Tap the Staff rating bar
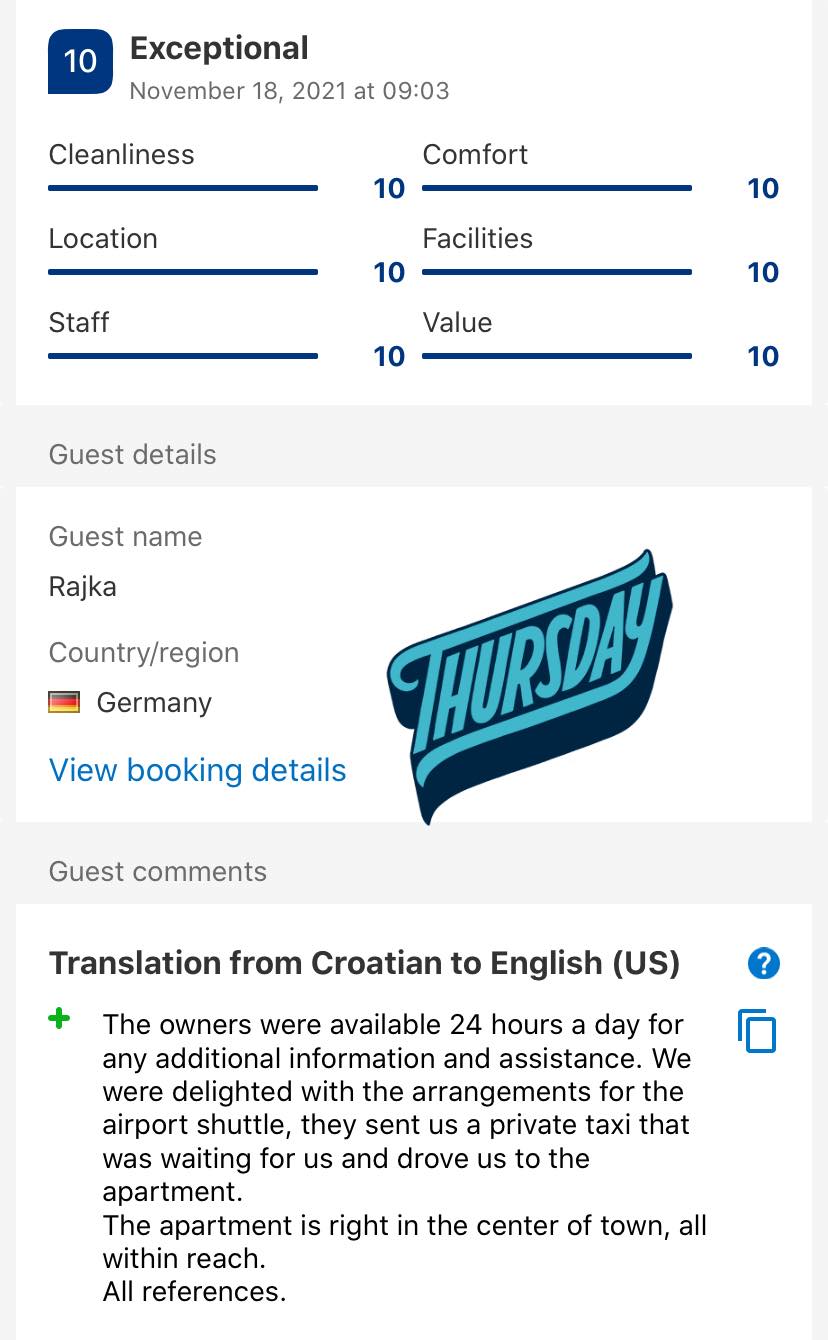This screenshot has width=828, height=1340. click(x=183, y=356)
